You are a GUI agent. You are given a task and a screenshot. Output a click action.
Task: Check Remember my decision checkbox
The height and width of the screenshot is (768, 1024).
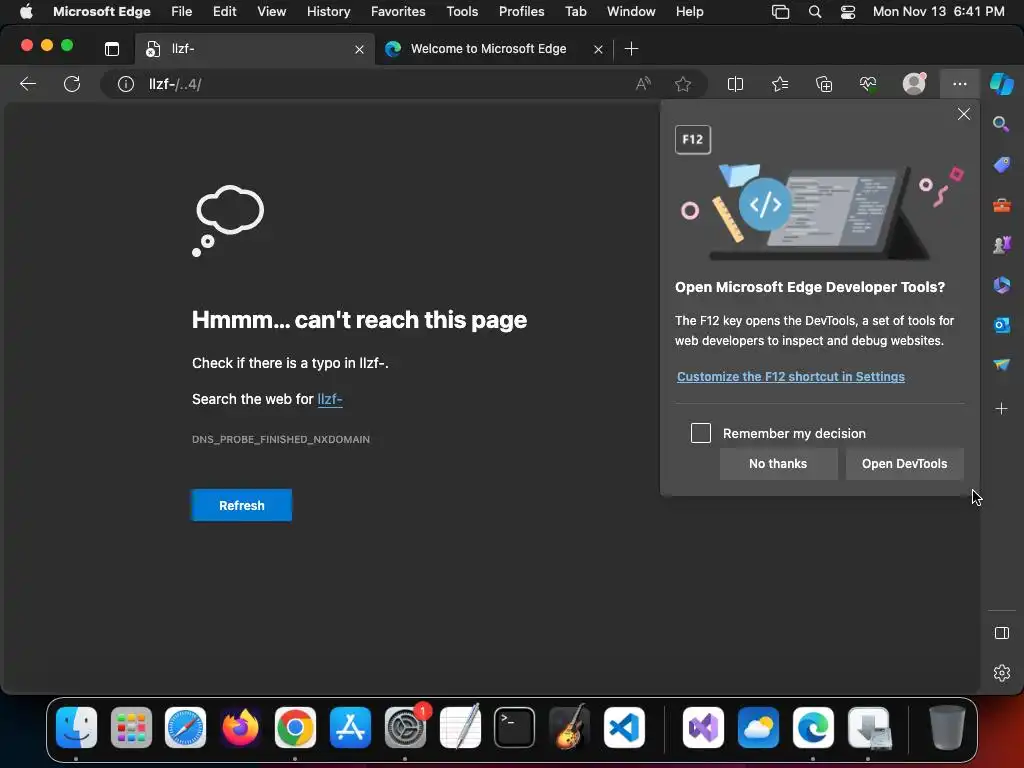pyautogui.click(x=701, y=433)
